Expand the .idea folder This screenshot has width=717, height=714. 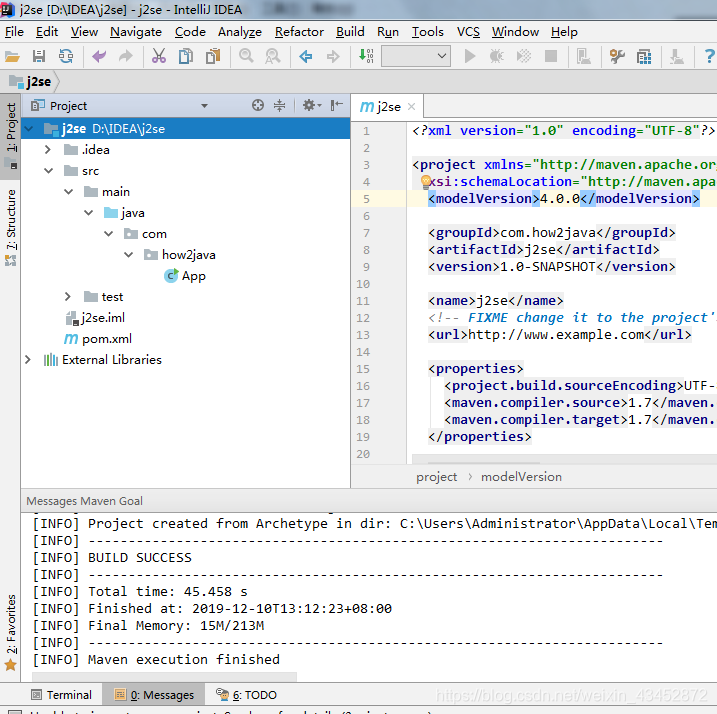[48, 150]
